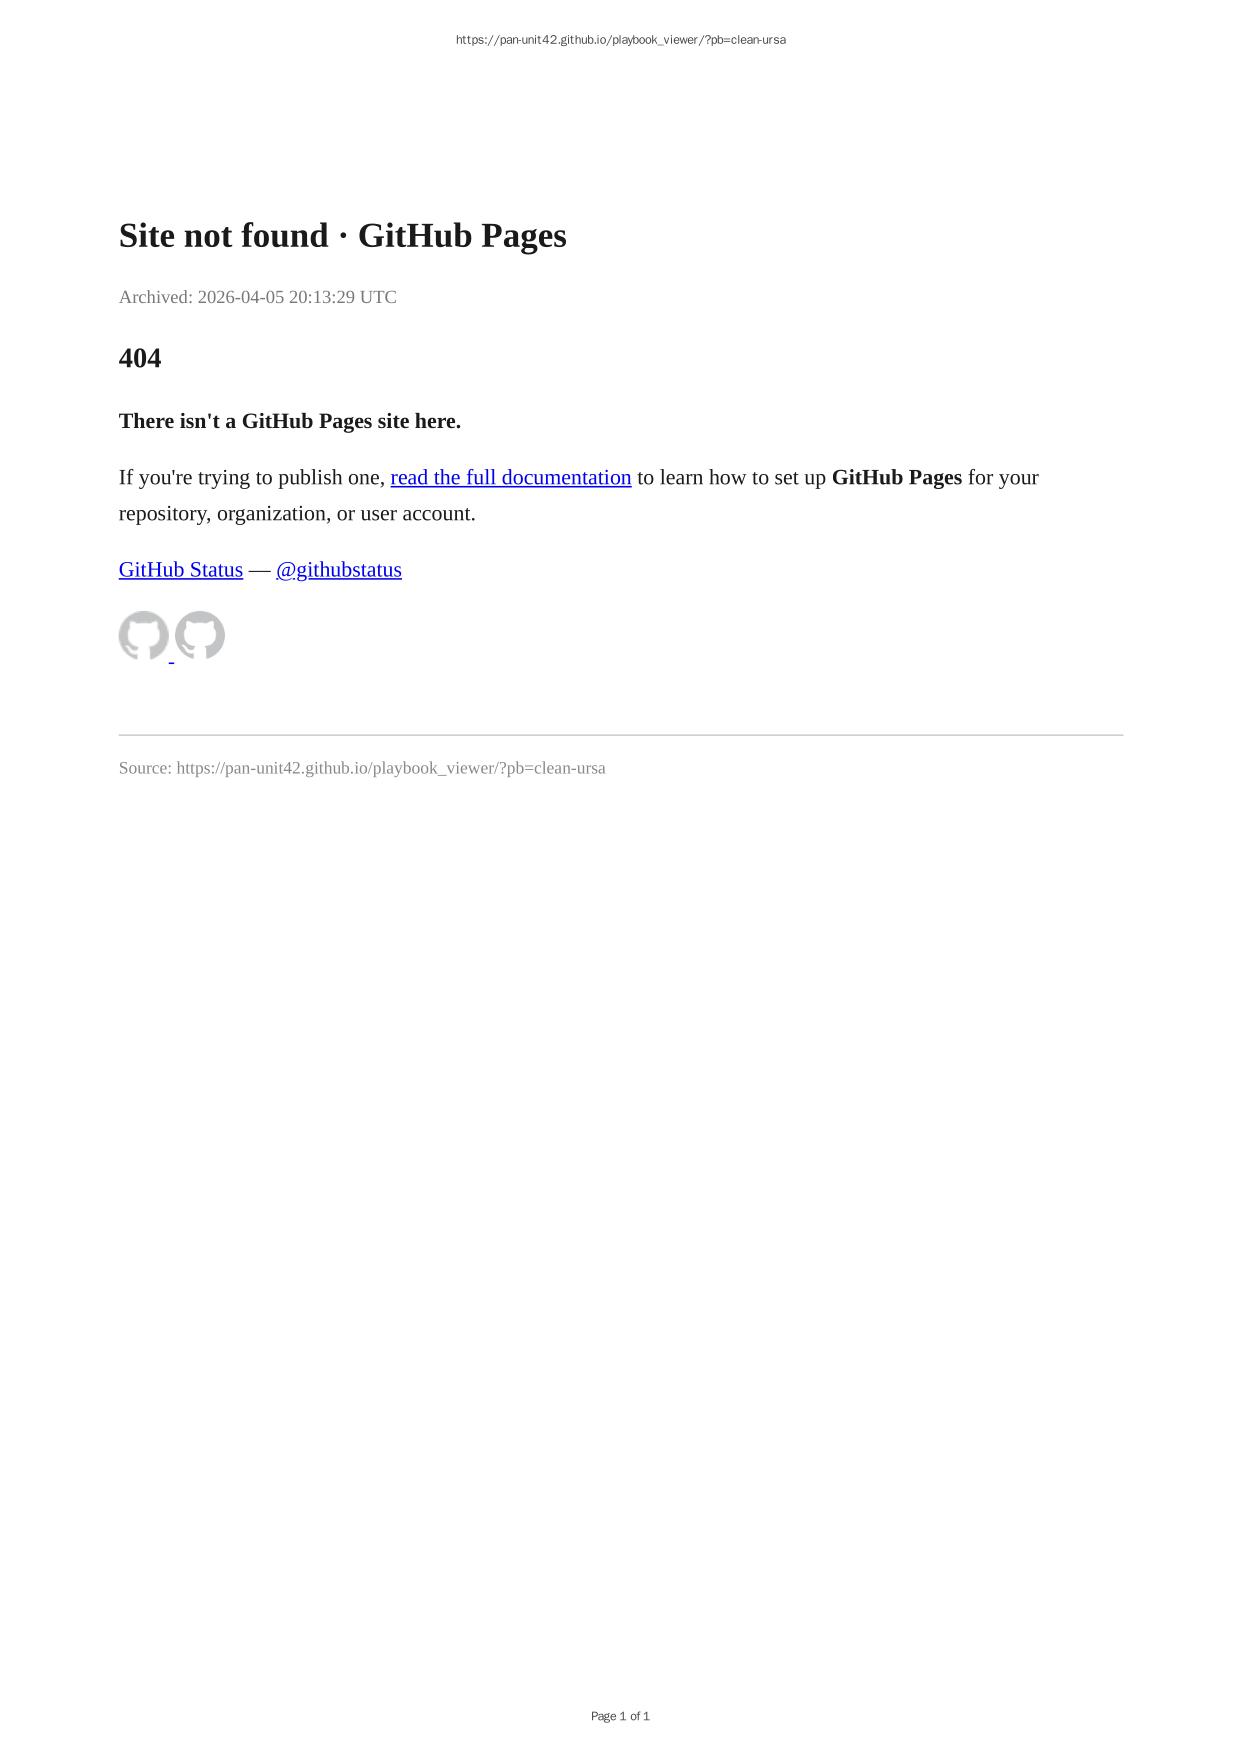1242x1756 pixels.
Task: Click the Site not found page title
Action: pos(343,236)
